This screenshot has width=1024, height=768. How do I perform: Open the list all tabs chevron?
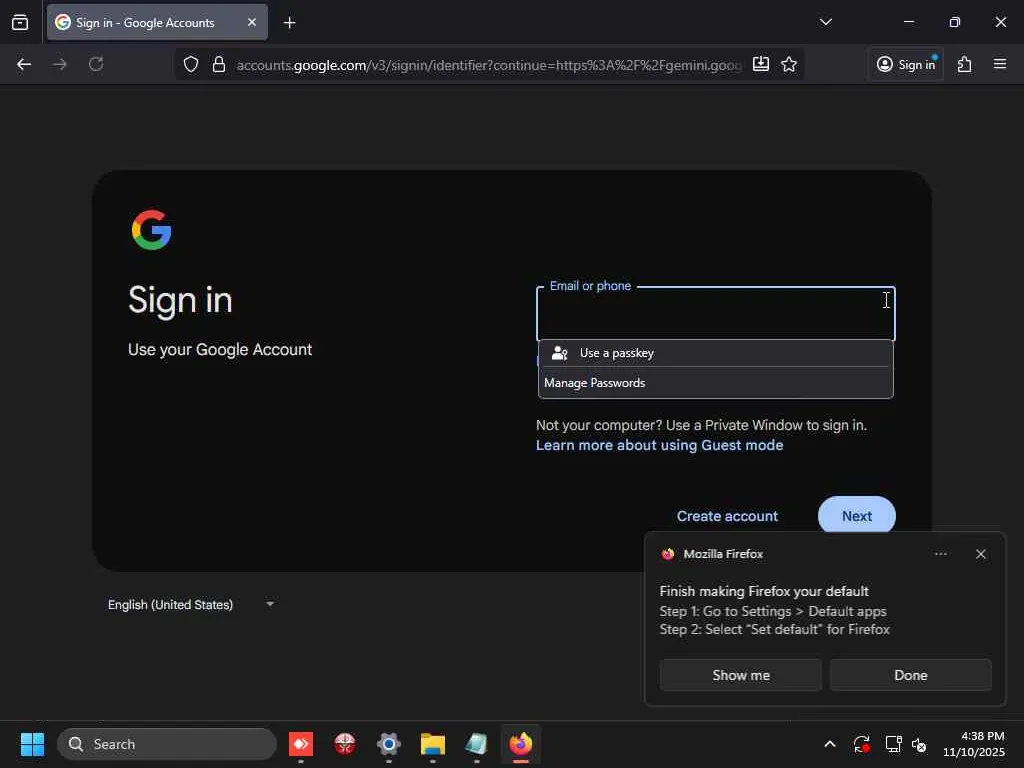(825, 22)
